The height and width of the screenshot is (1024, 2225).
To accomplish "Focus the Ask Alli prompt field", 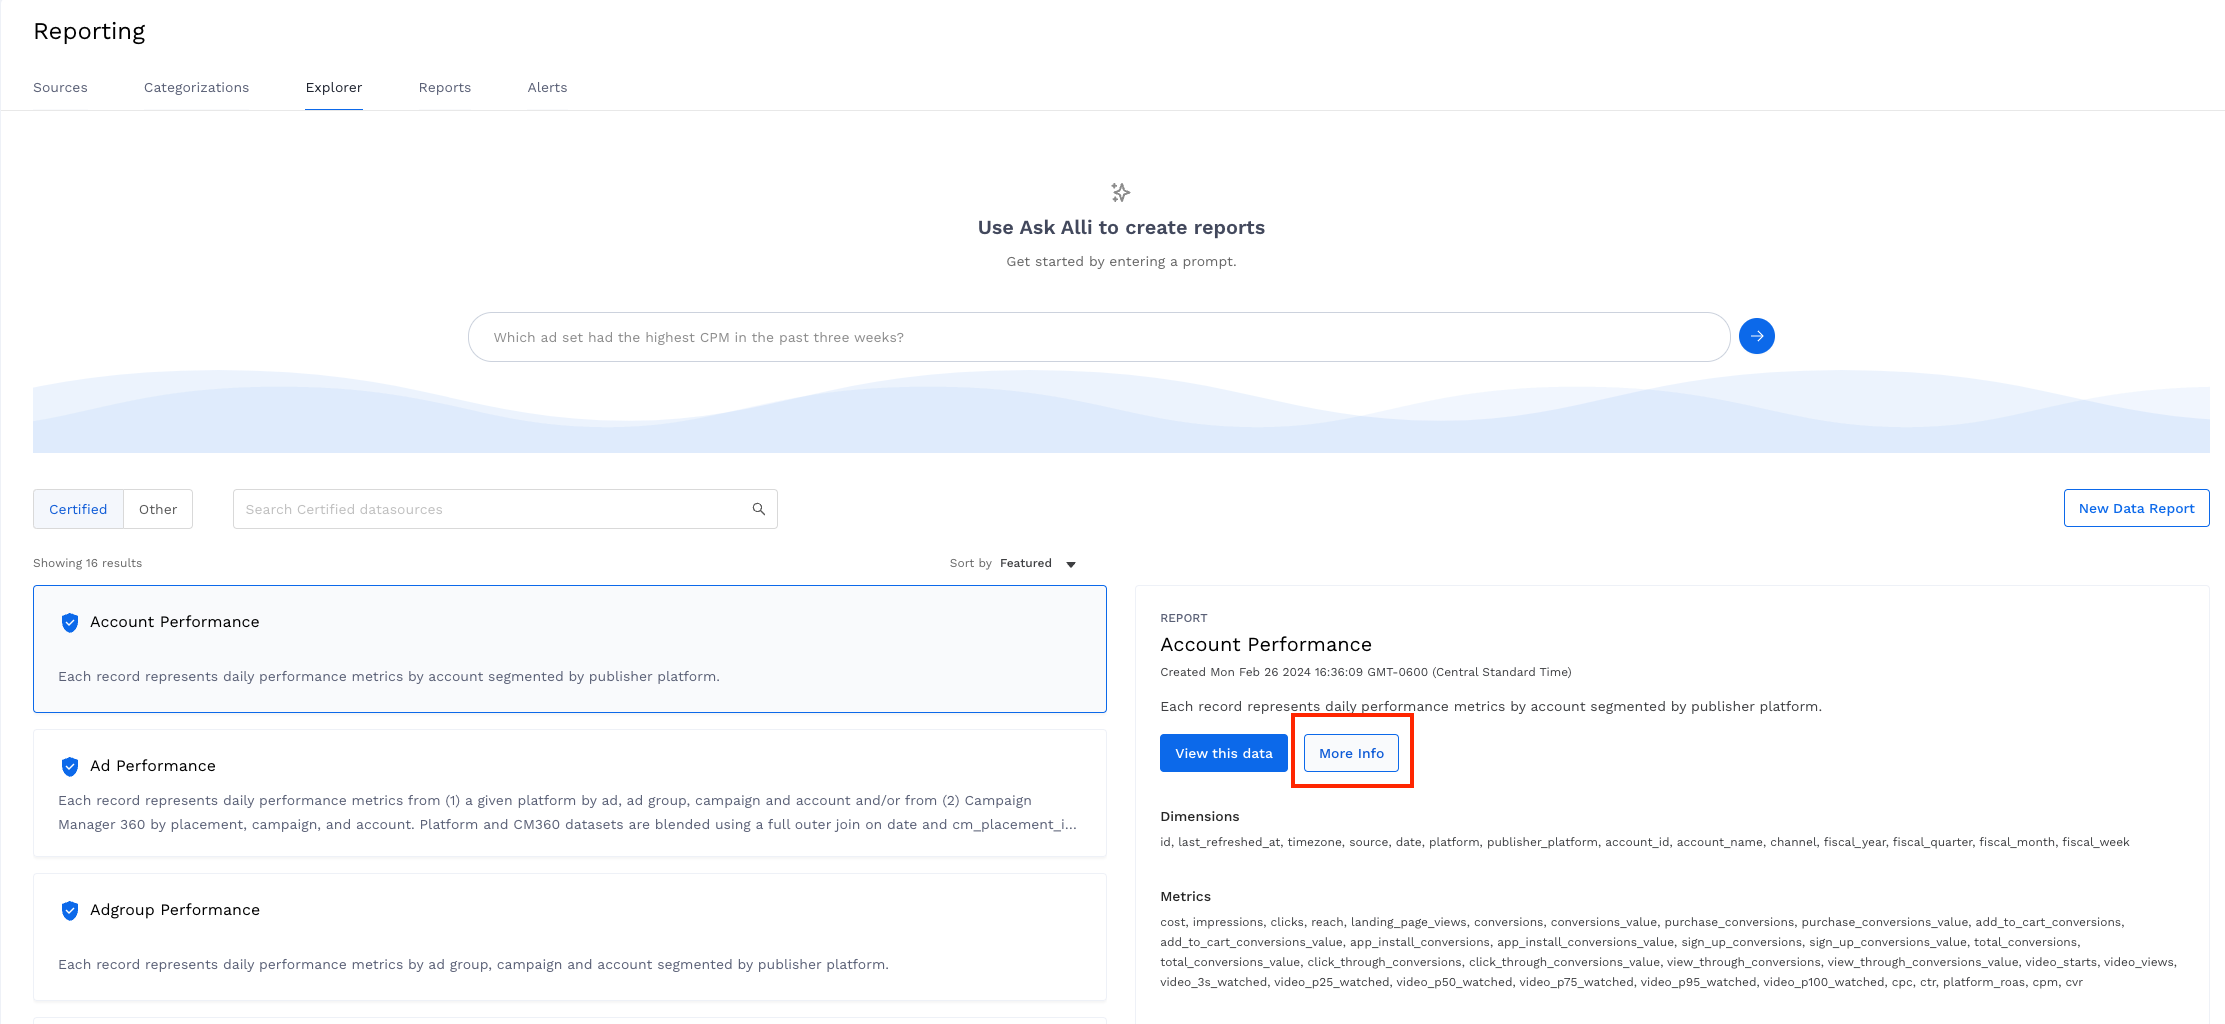I will [1098, 337].
